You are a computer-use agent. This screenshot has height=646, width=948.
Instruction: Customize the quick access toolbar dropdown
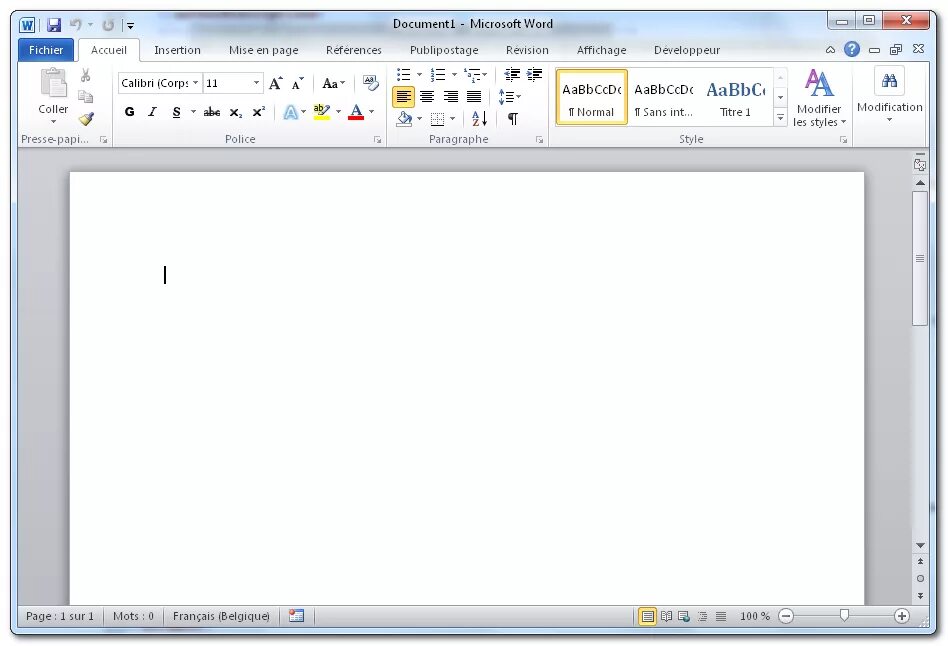[130, 25]
